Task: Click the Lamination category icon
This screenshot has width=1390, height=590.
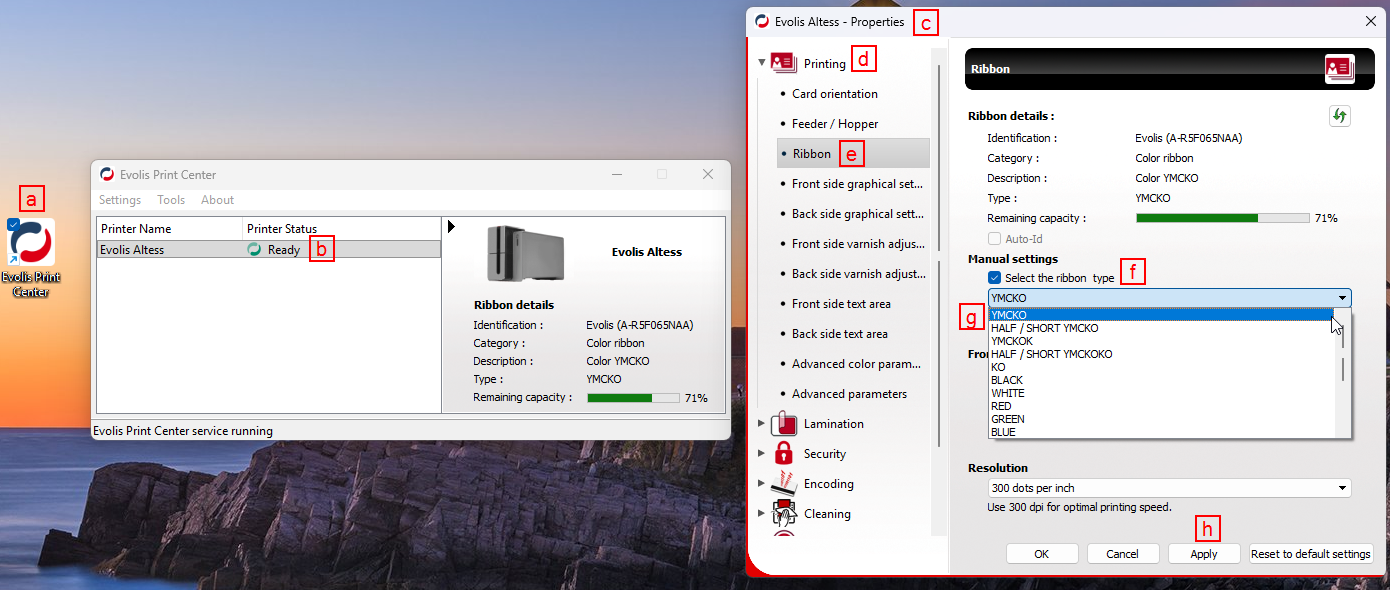Action: tap(784, 423)
